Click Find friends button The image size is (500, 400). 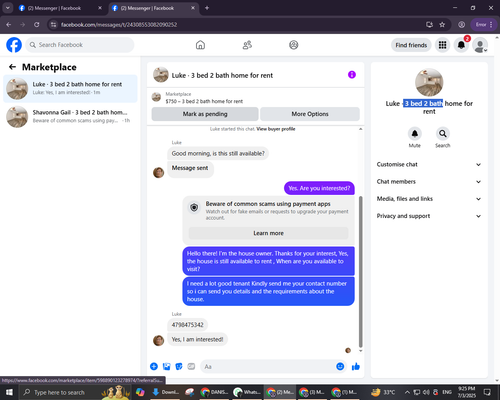(x=411, y=45)
